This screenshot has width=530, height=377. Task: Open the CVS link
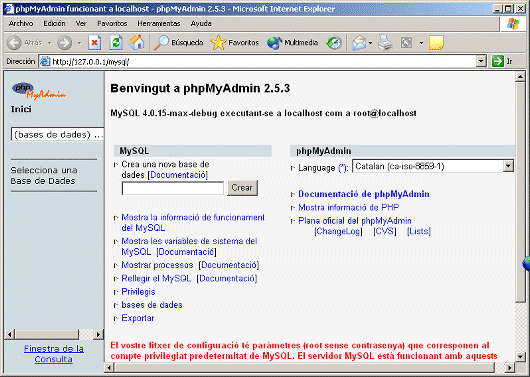385,231
